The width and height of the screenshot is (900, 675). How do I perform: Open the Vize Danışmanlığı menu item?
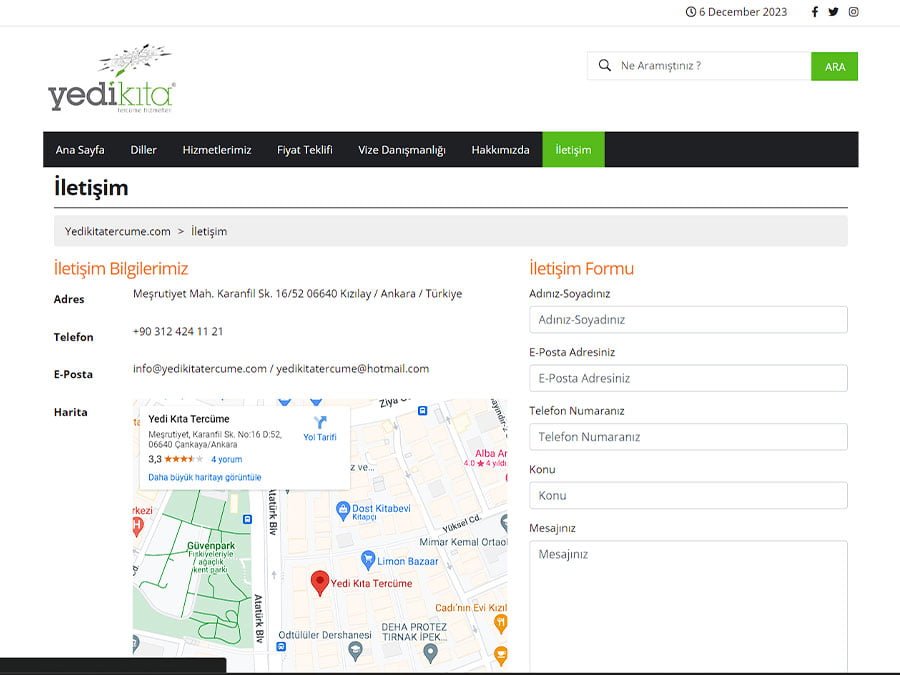click(x=402, y=150)
